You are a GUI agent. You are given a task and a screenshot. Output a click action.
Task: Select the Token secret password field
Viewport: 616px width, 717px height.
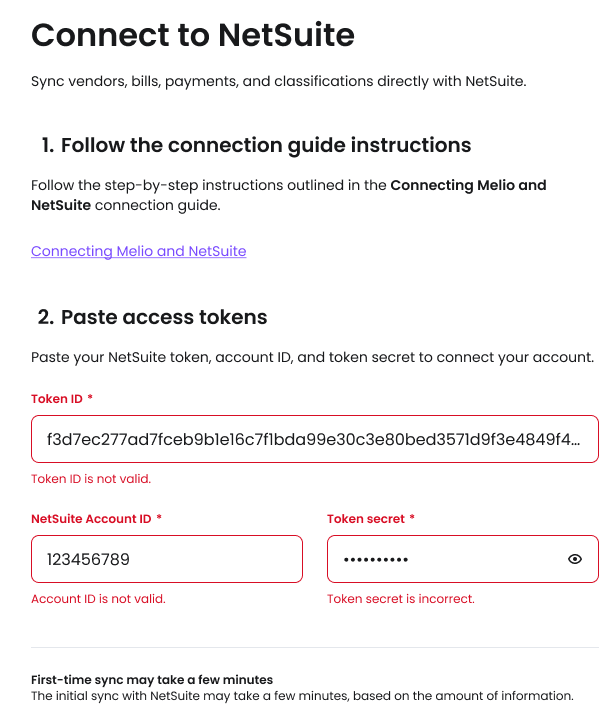(440, 559)
